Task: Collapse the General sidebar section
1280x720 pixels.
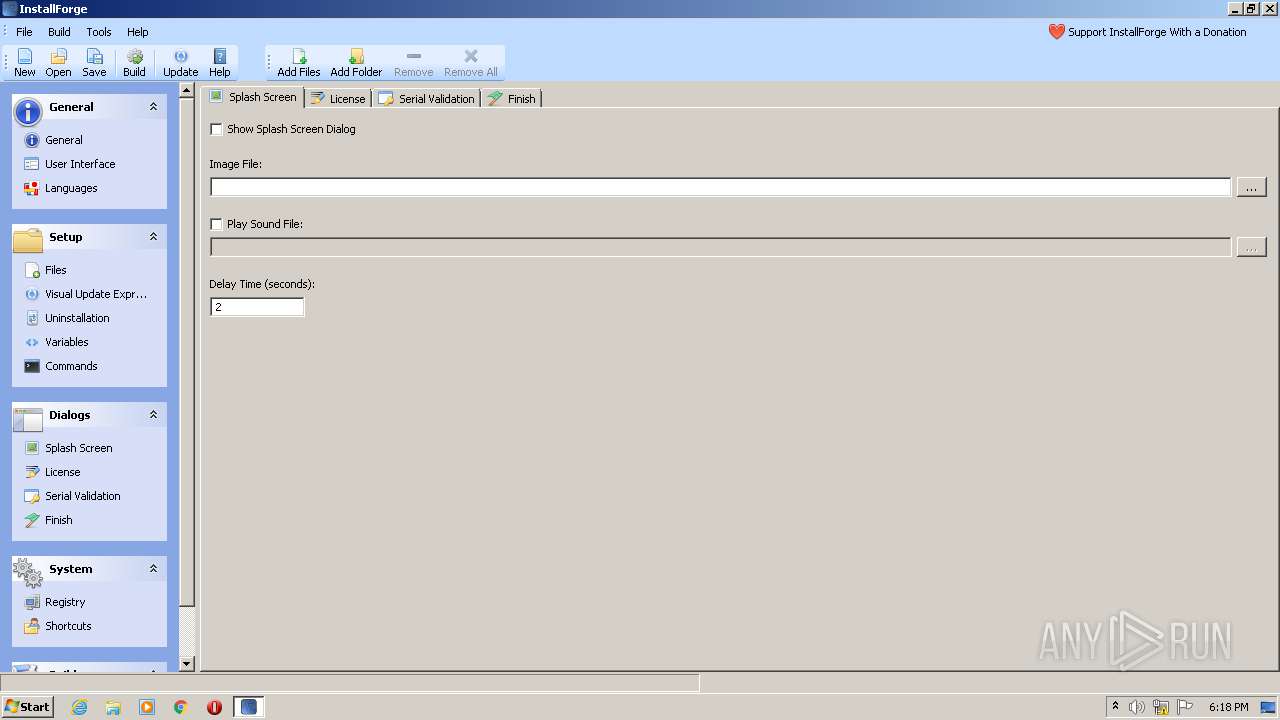Action: click(153, 107)
